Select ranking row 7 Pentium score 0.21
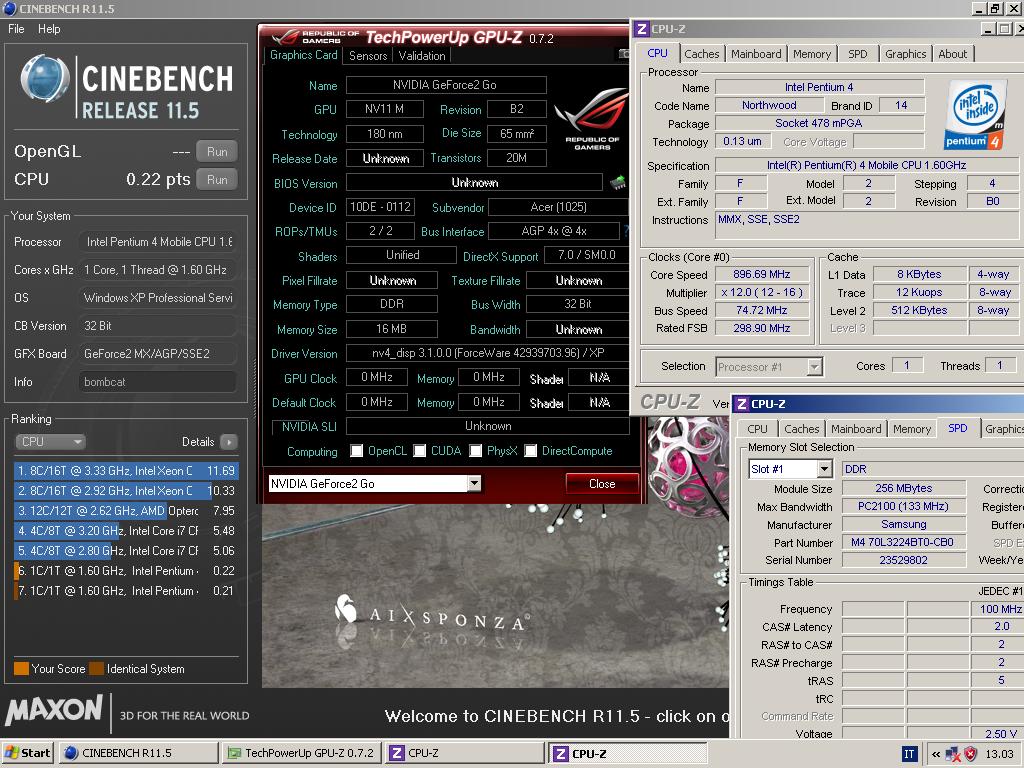Image resolution: width=1024 pixels, height=768 pixels. (x=126, y=591)
